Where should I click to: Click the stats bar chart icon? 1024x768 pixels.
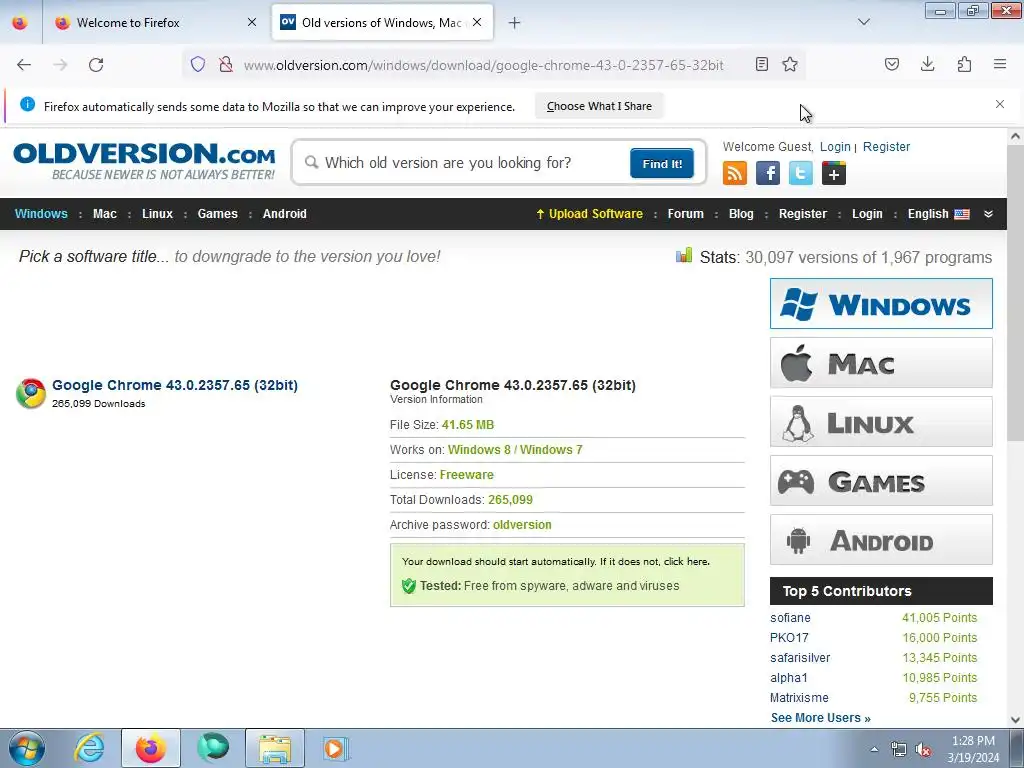tap(684, 255)
